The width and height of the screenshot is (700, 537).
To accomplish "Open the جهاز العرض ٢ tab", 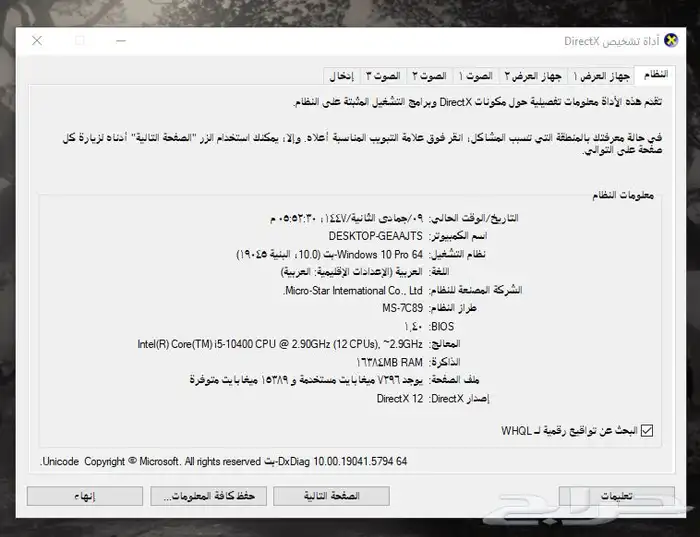I will coord(533,76).
